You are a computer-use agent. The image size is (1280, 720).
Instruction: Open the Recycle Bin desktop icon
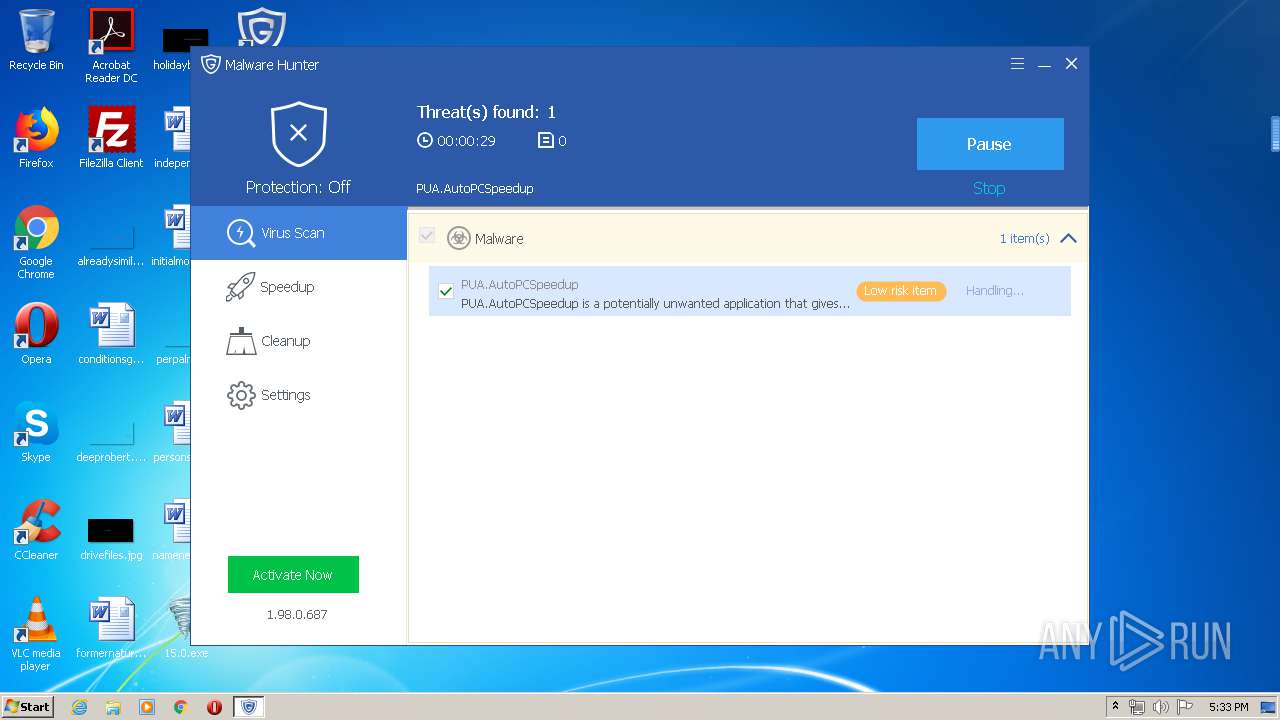(36, 40)
